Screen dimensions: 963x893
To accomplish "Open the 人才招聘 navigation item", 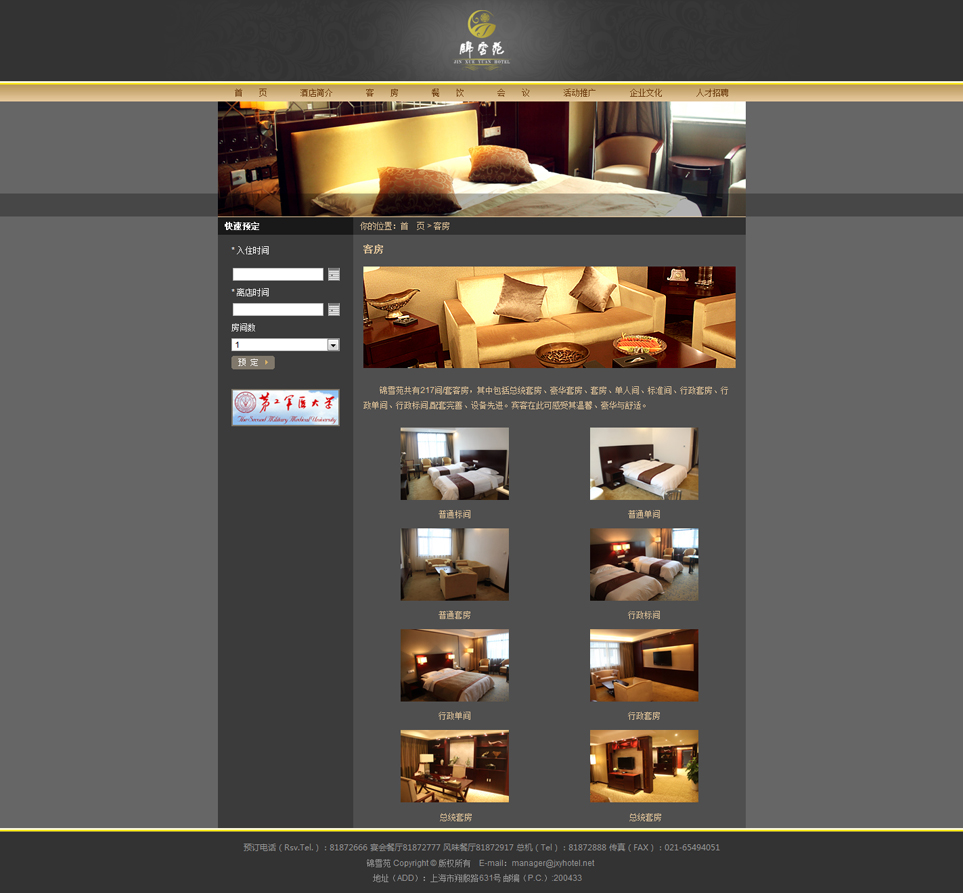I will coord(712,93).
